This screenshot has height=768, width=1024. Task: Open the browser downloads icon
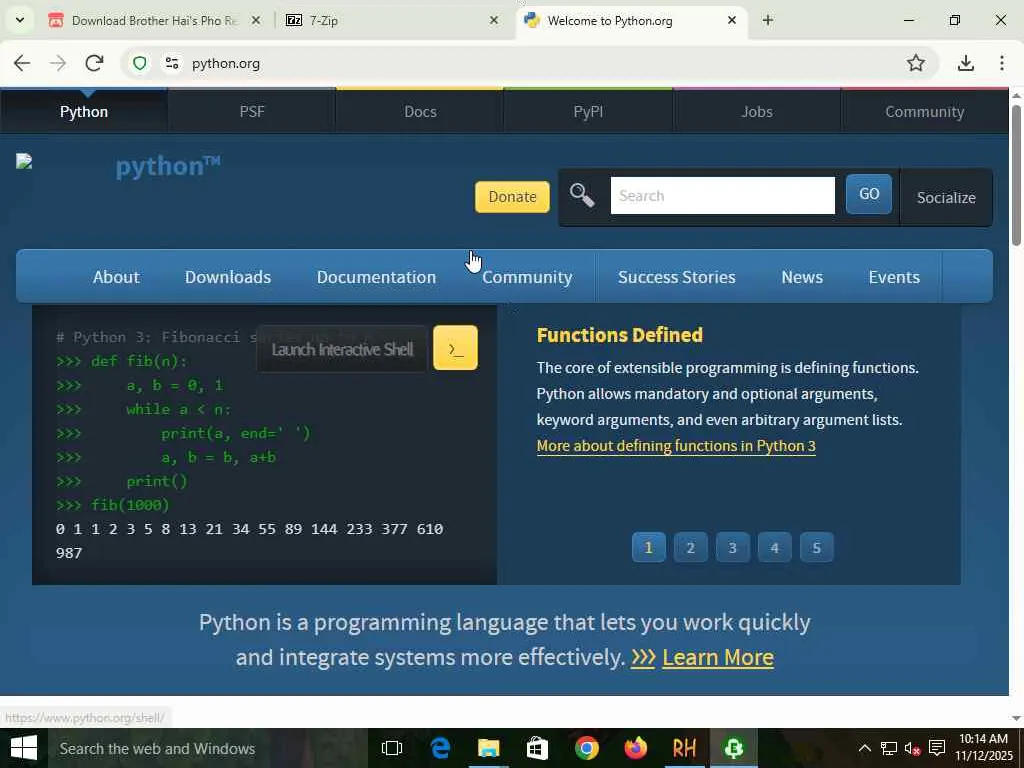[x=965, y=63]
